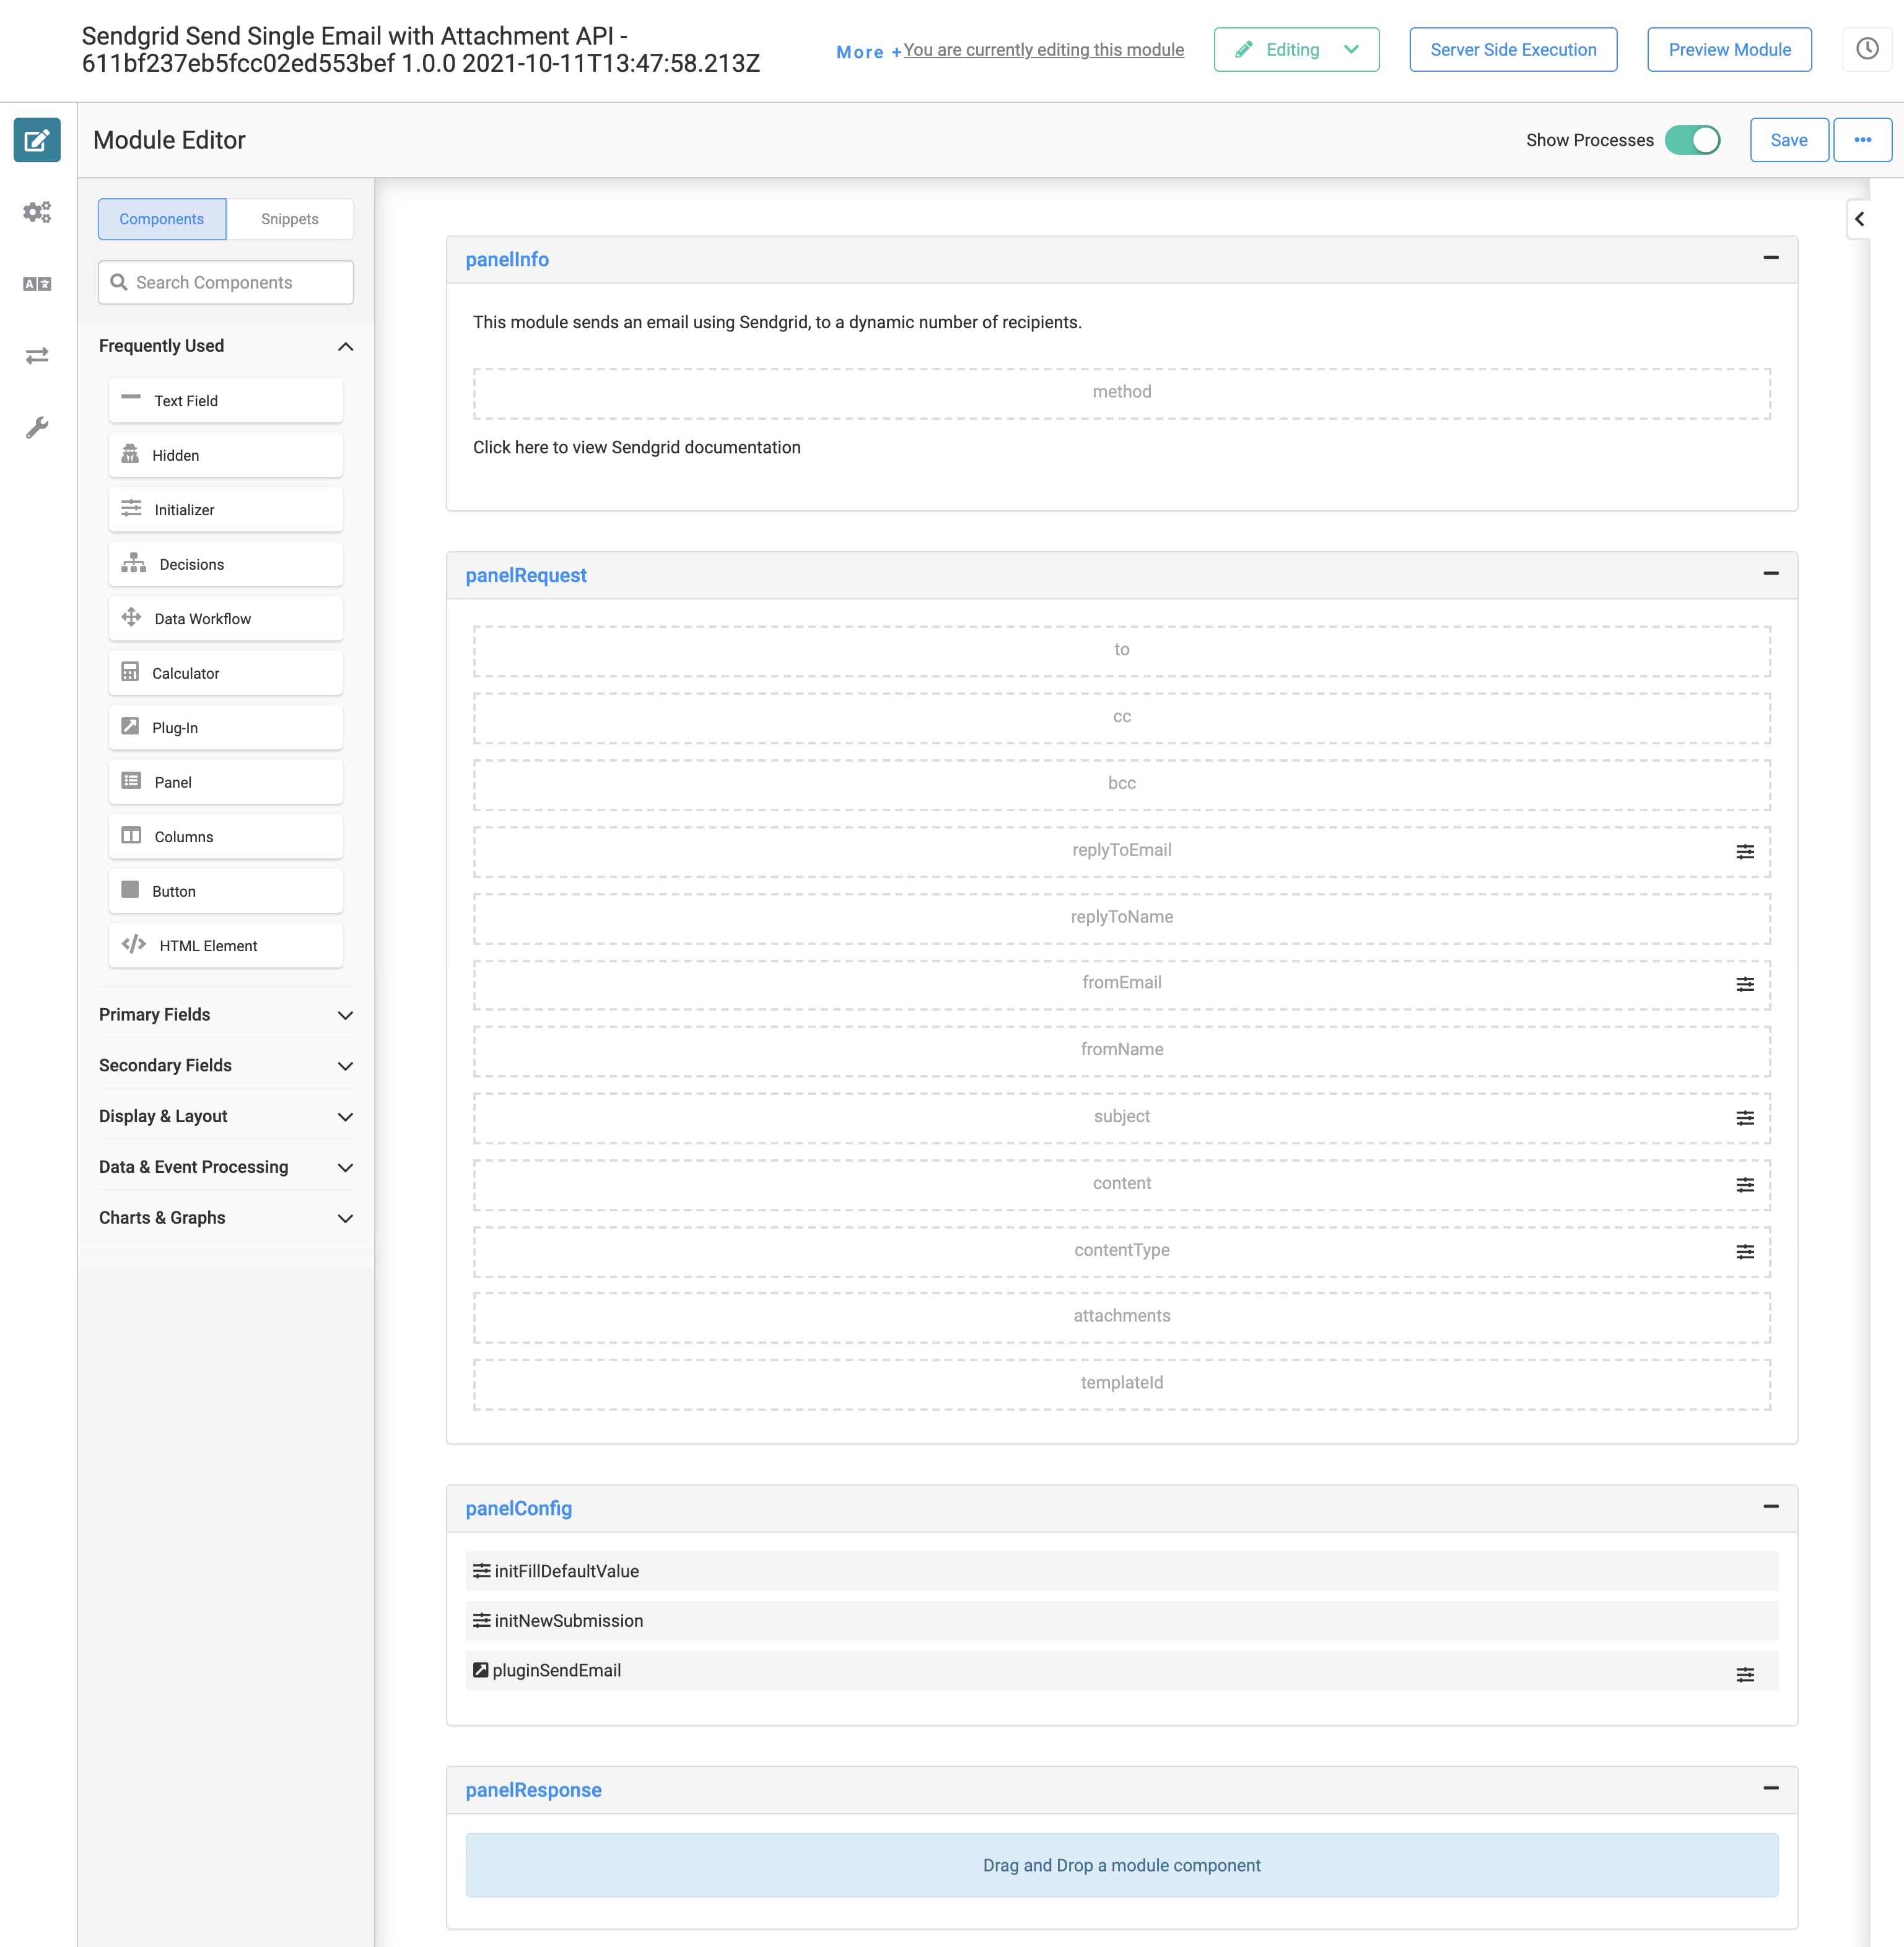Click the logic icon on pluginSendEmail row

pyautogui.click(x=1745, y=1675)
